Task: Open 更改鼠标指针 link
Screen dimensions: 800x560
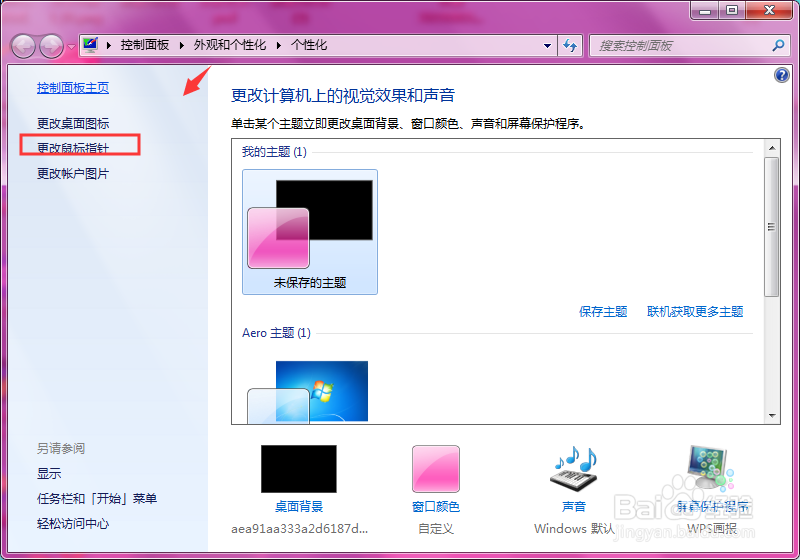Action: coord(73,148)
